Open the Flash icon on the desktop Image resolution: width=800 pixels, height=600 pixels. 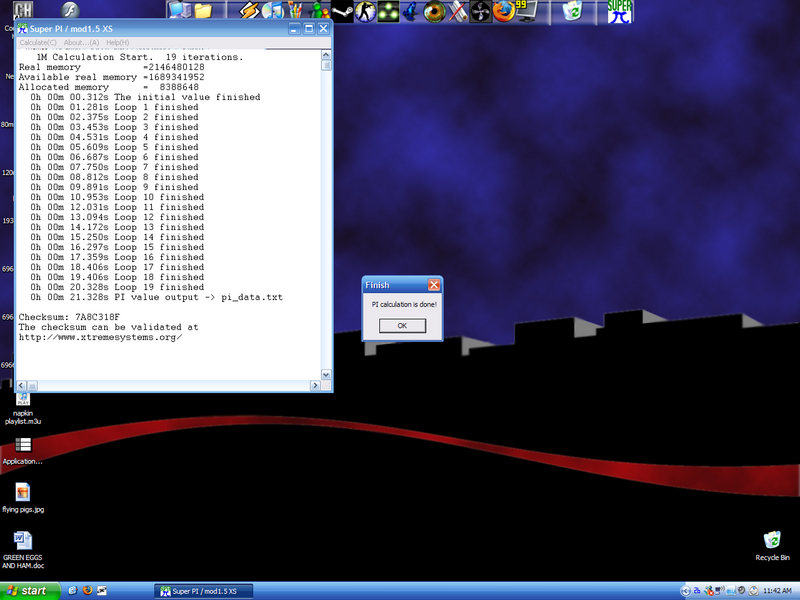pyautogui.click(x=70, y=10)
